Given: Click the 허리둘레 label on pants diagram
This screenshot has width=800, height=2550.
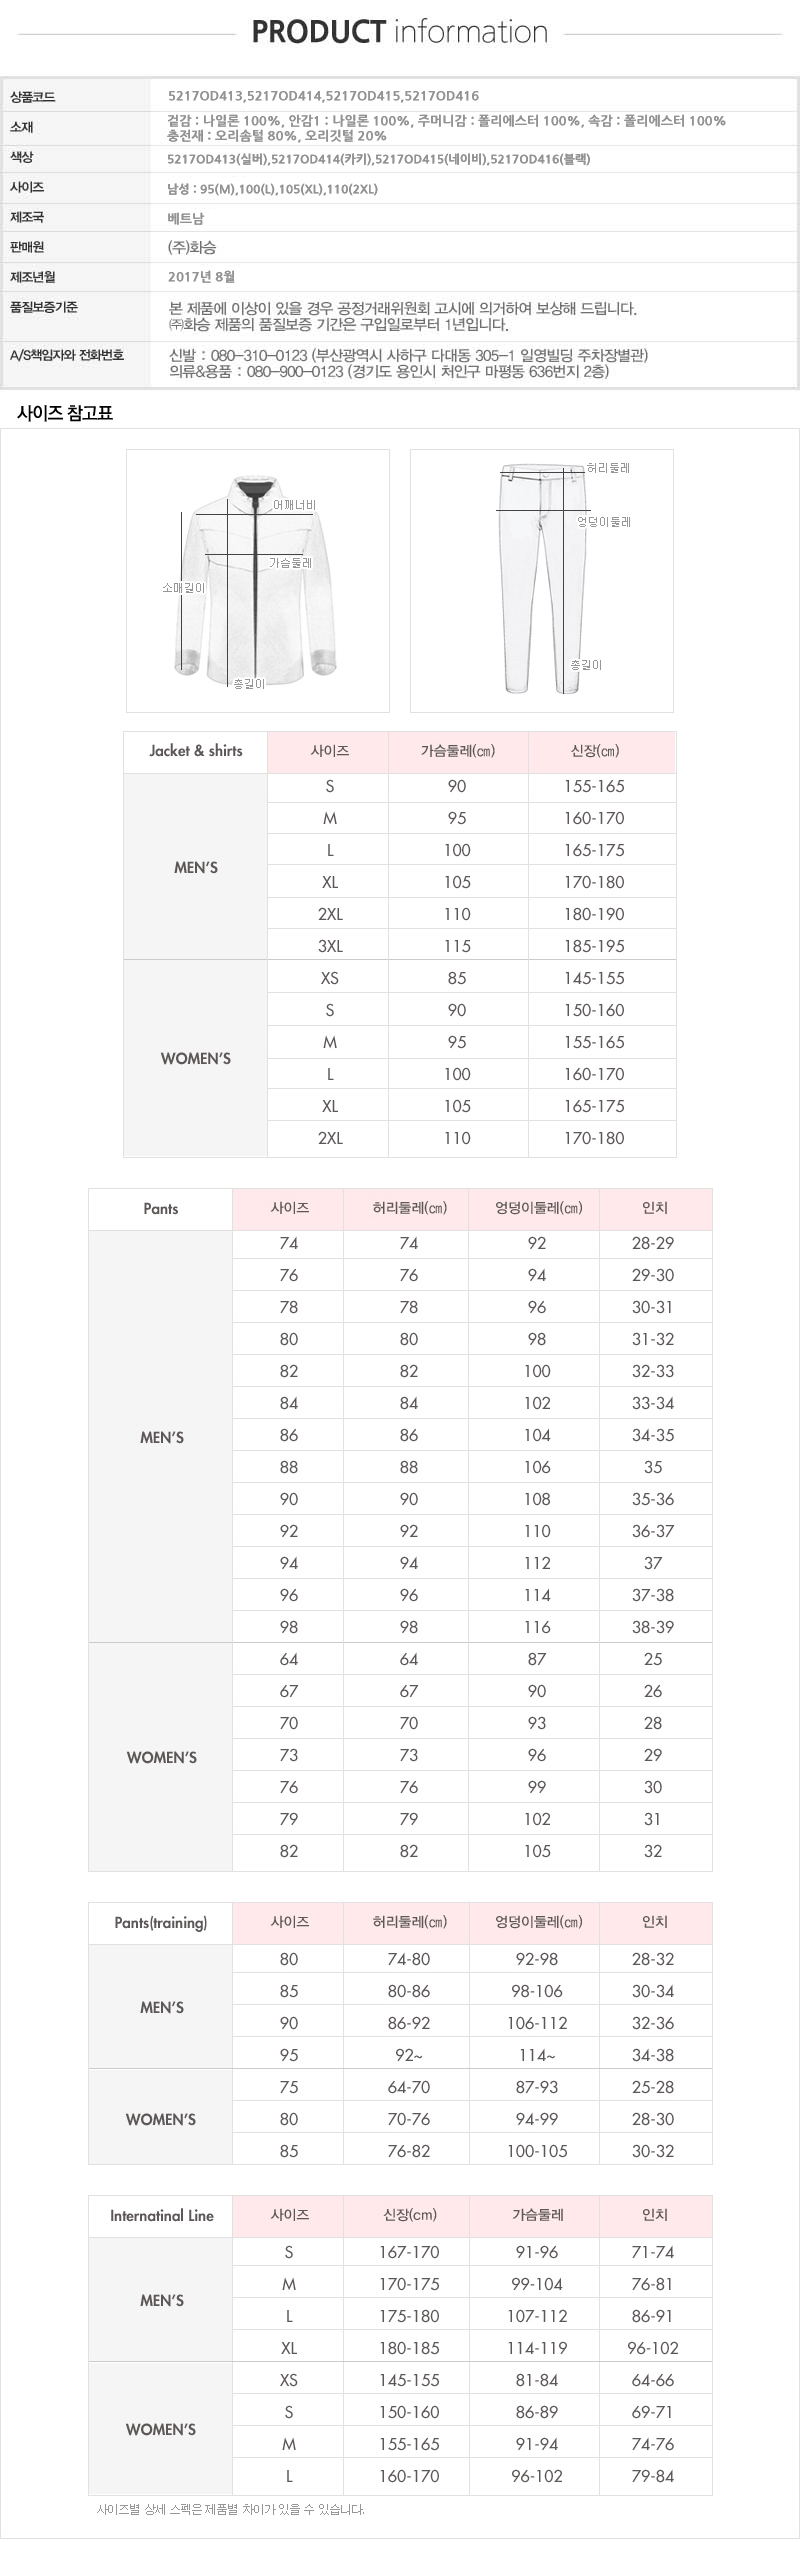Looking at the screenshot, I should (x=608, y=468).
